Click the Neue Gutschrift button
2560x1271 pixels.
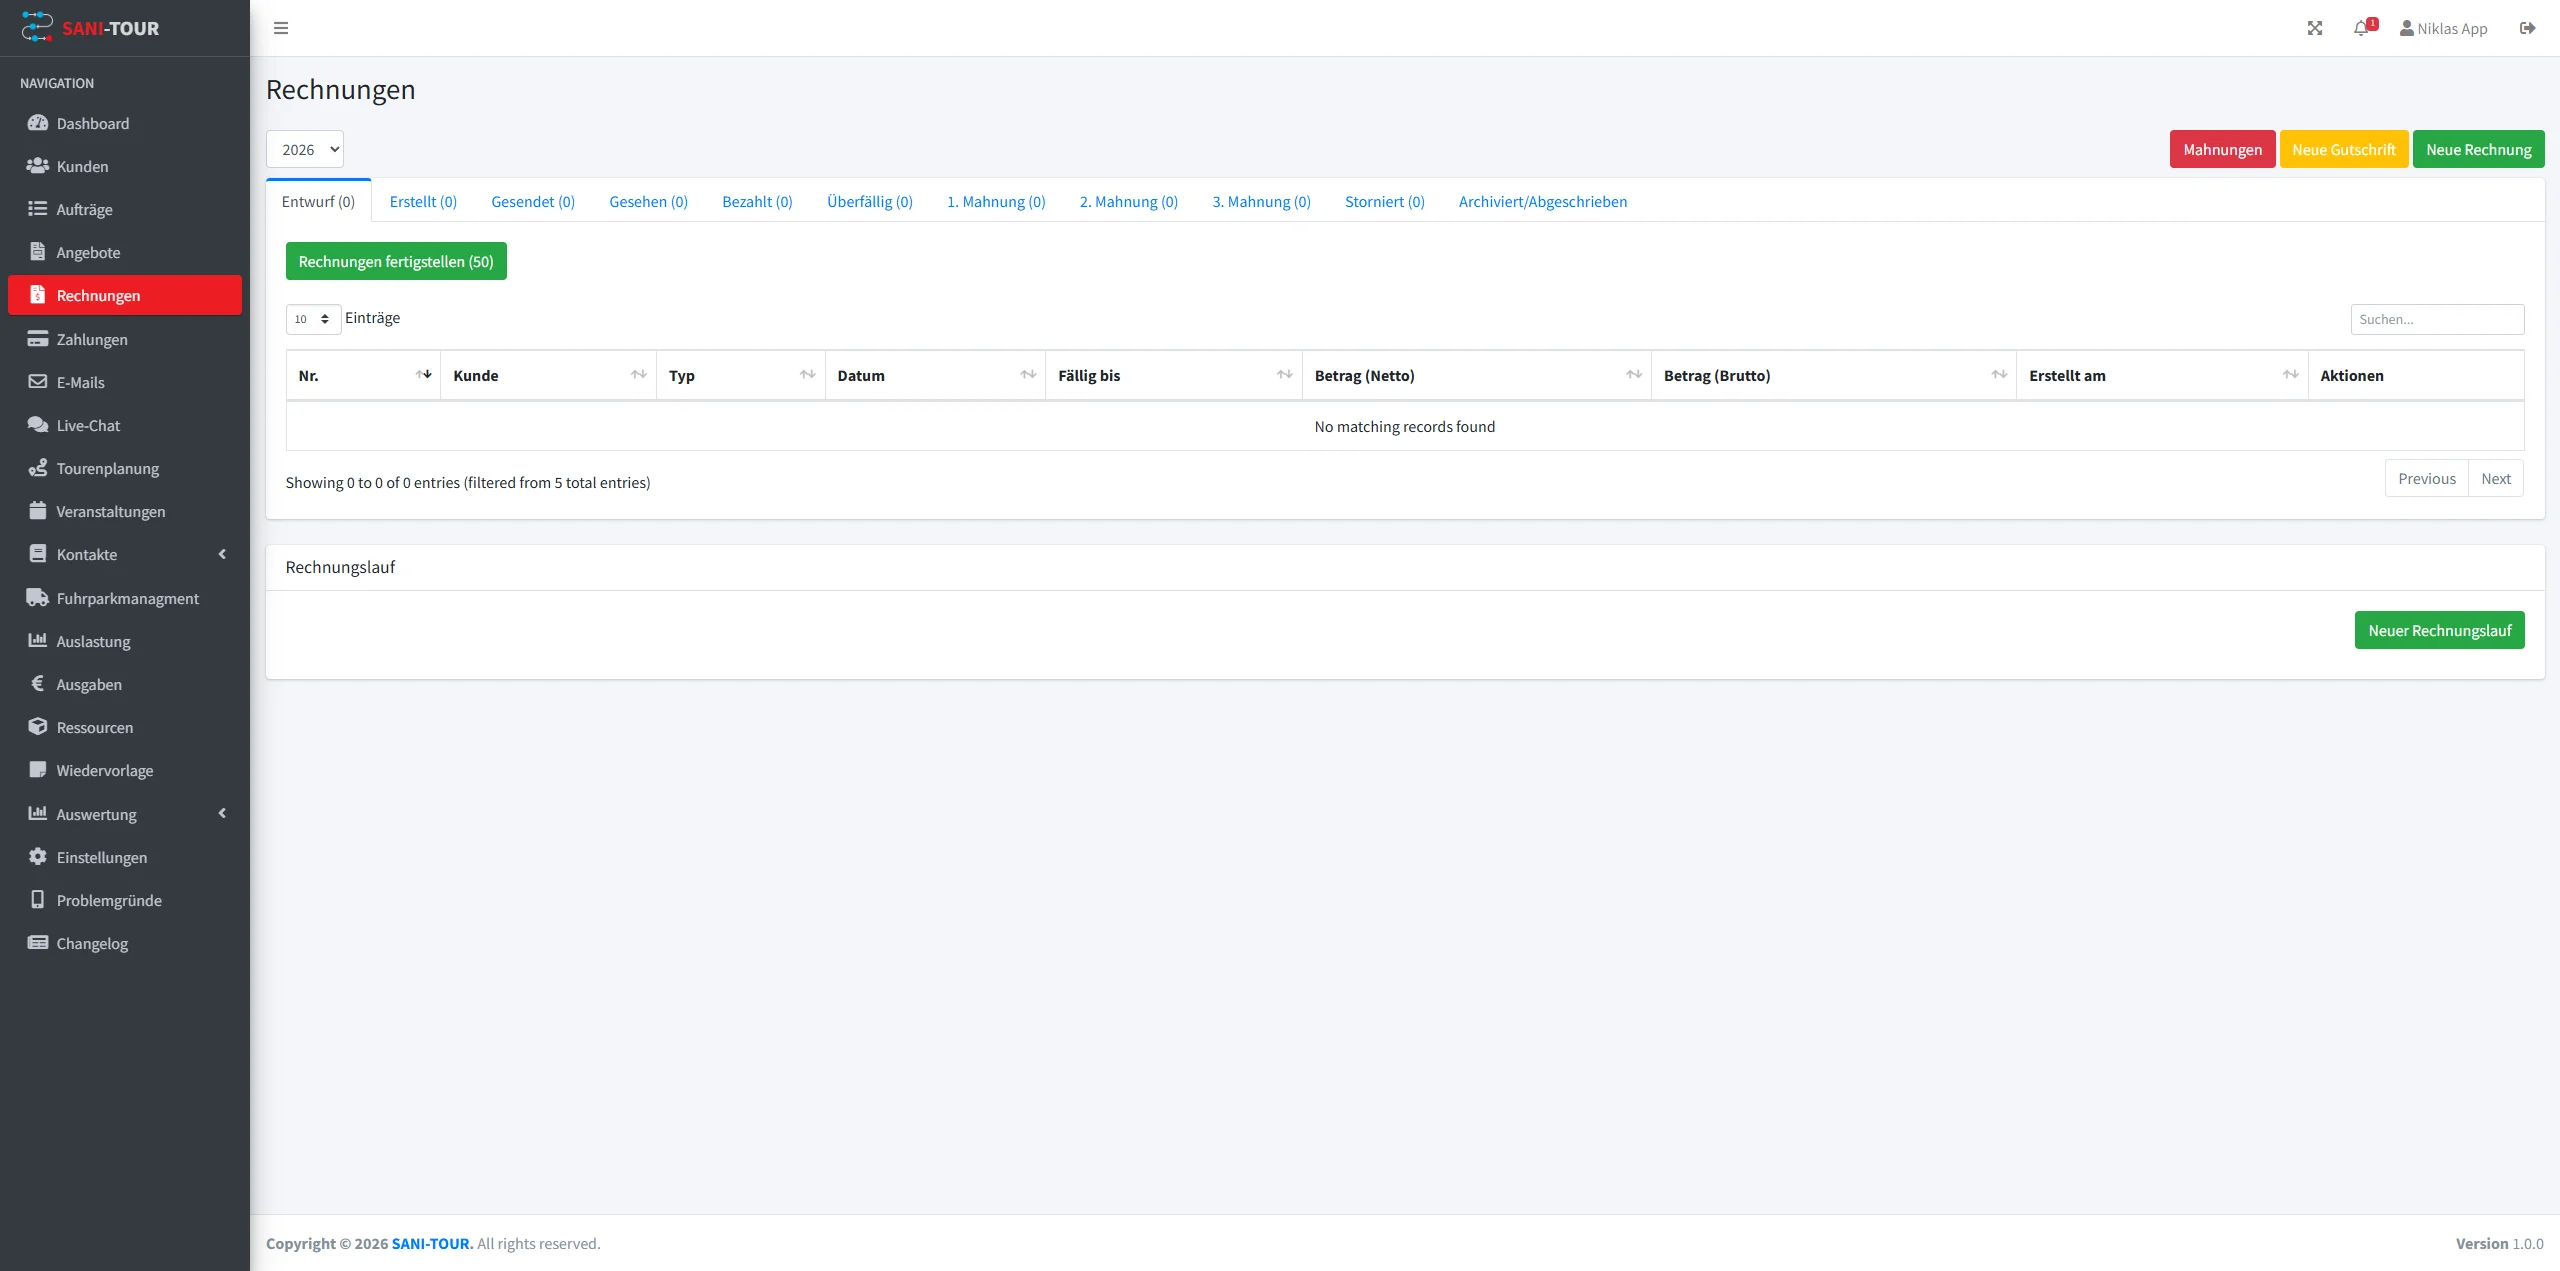pyautogui.click(x=2343, y=149)
